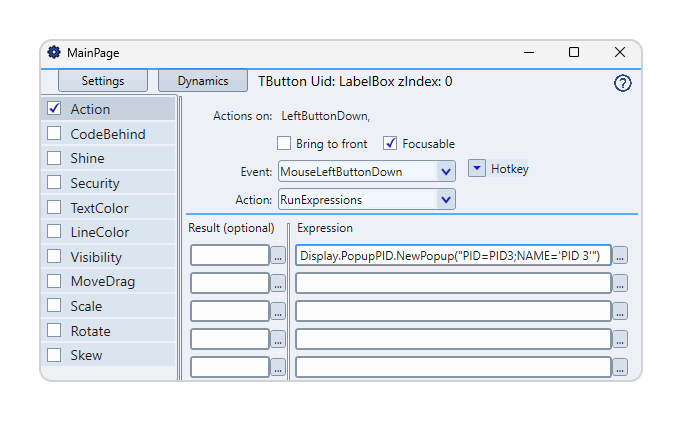Open ellipsis button for second expression row
The width and height of the screenshot is (682, 421).
pyautogui.click(x=620, y=284)
